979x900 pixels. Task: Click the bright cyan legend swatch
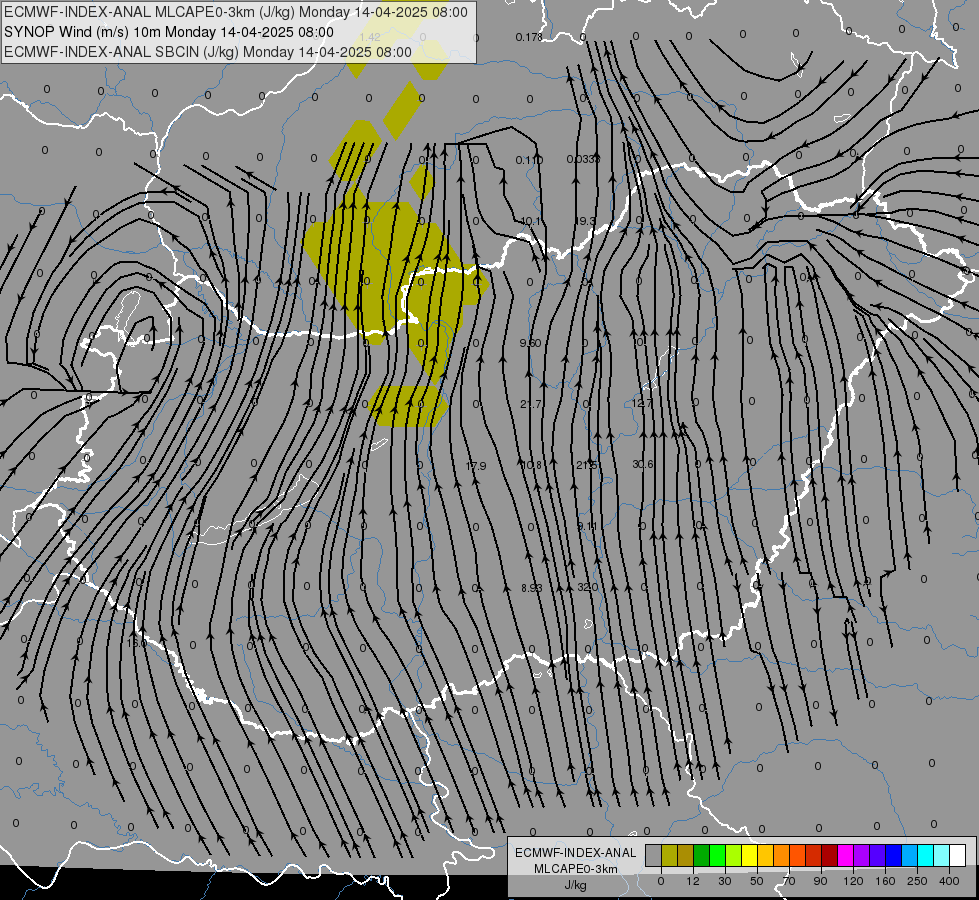pos(925,855)
